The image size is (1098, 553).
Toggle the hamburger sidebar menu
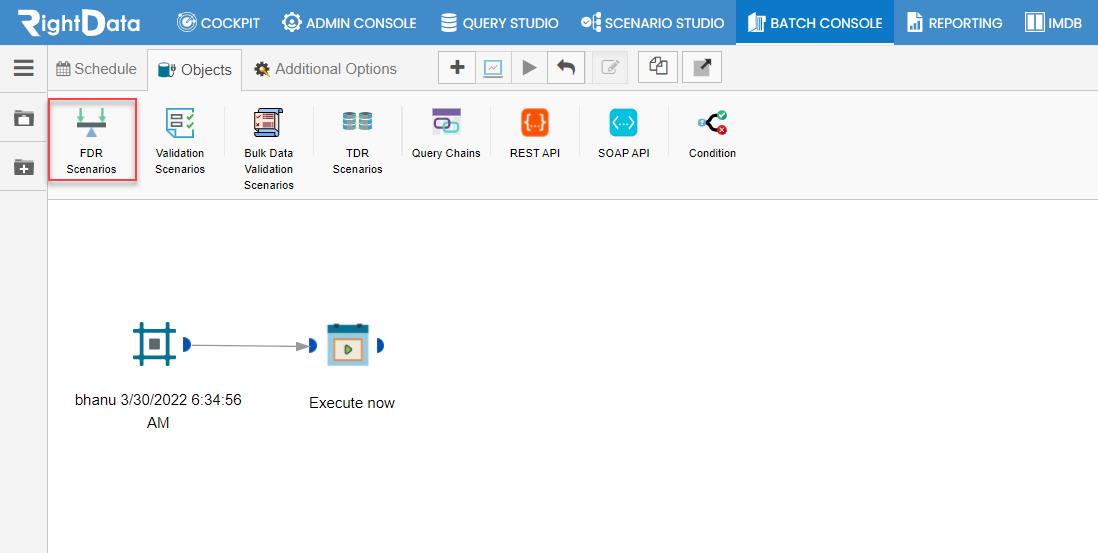coord(24,68)
